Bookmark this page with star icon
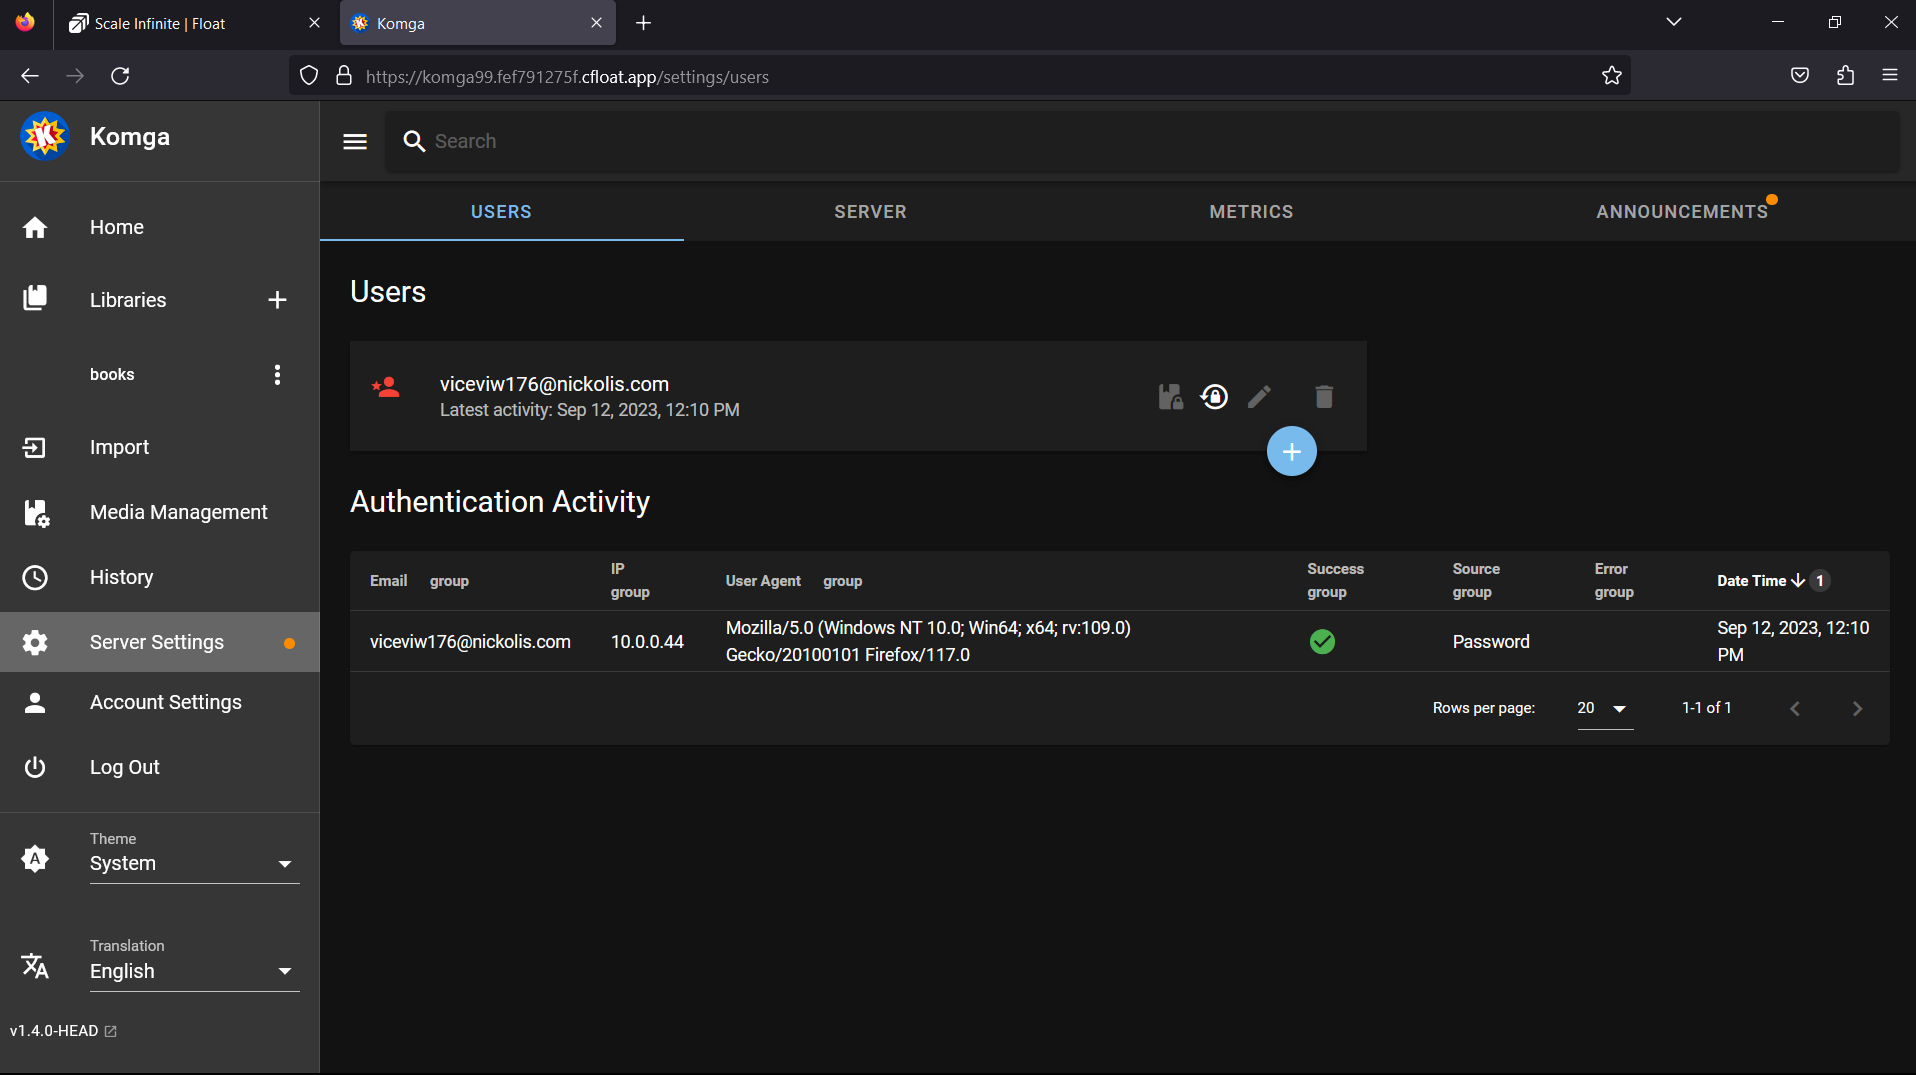 click(1611, 76)
